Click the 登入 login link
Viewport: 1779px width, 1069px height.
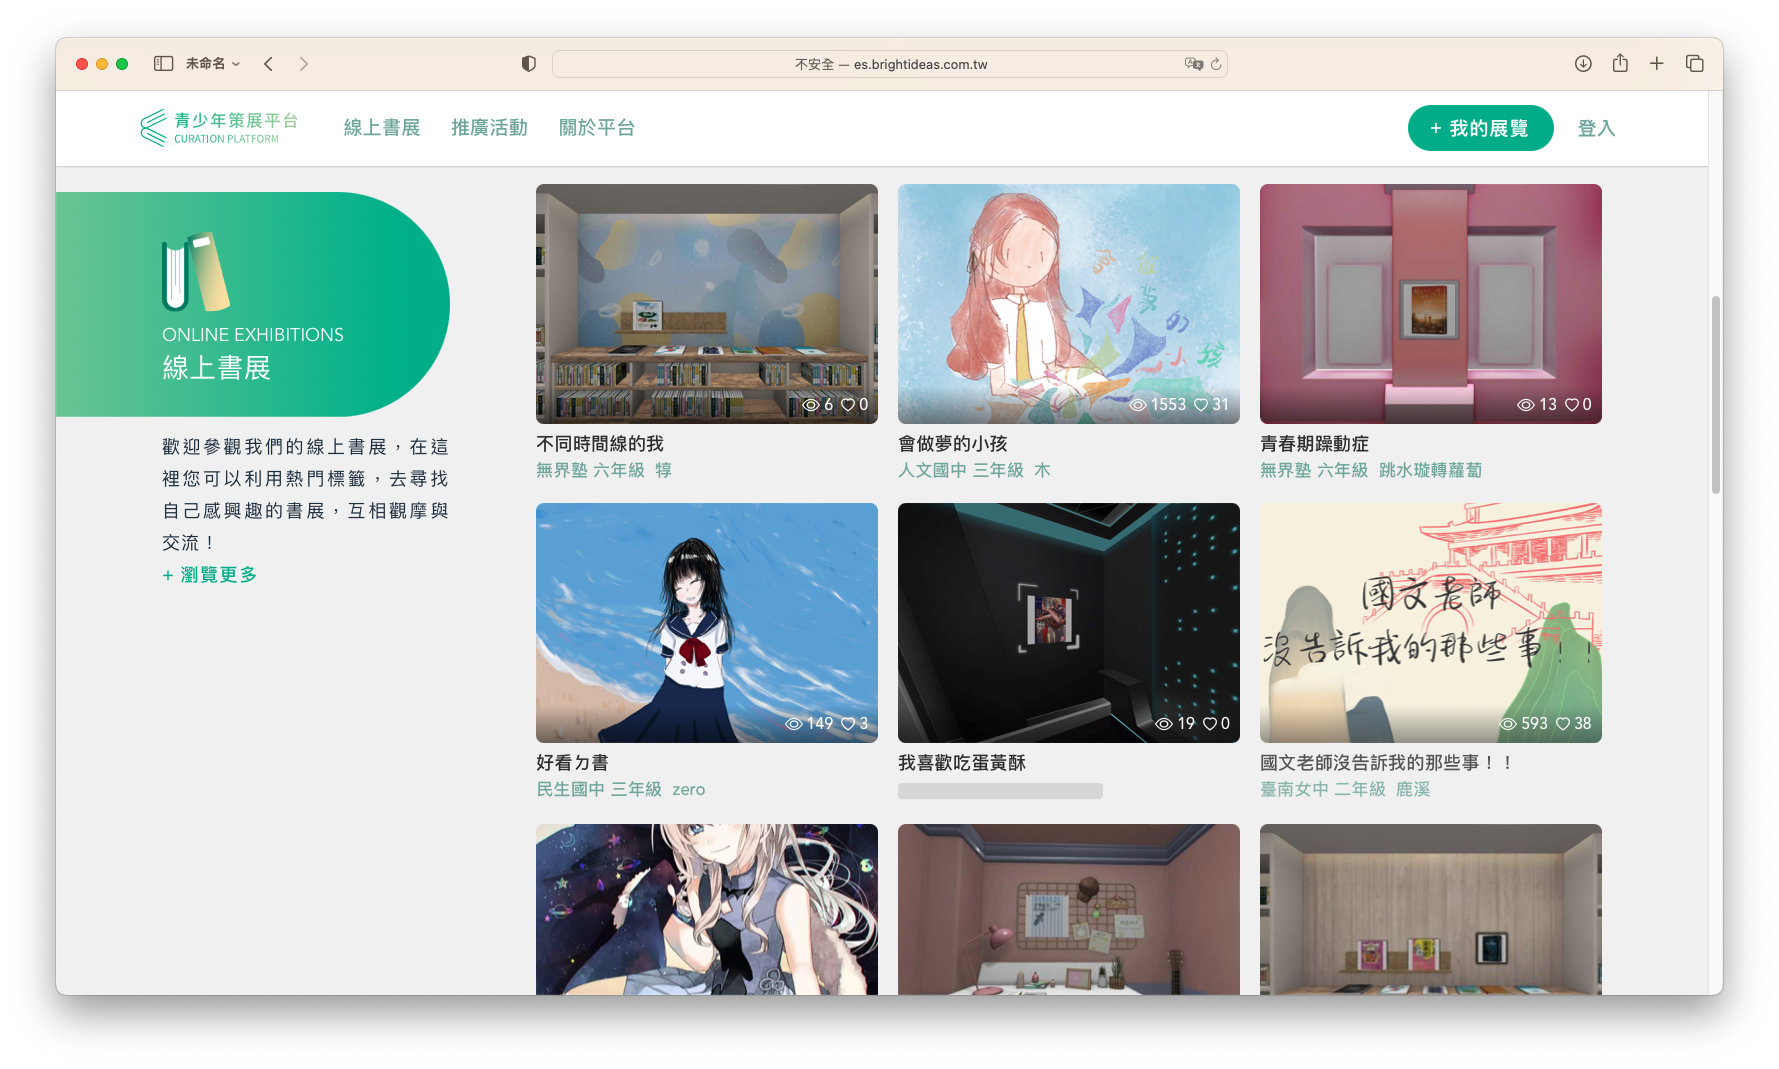click(1596, 128)
